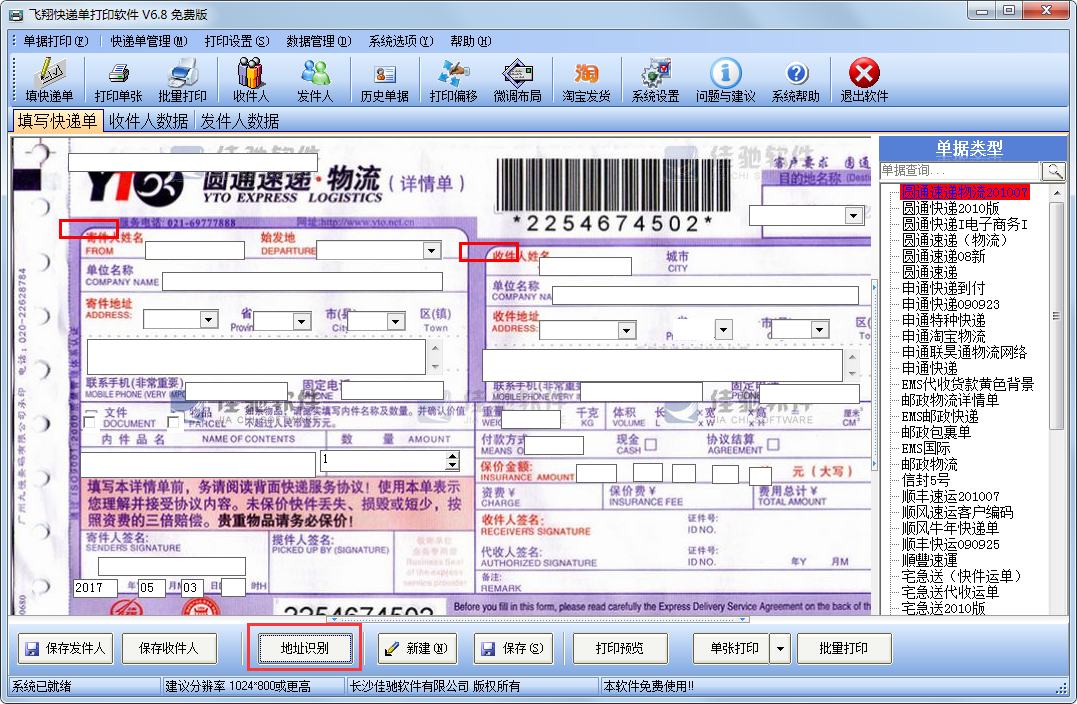Click the 地址识别 button
The height and width of the screenshot is (704, 1077).
tap(304, 648)
